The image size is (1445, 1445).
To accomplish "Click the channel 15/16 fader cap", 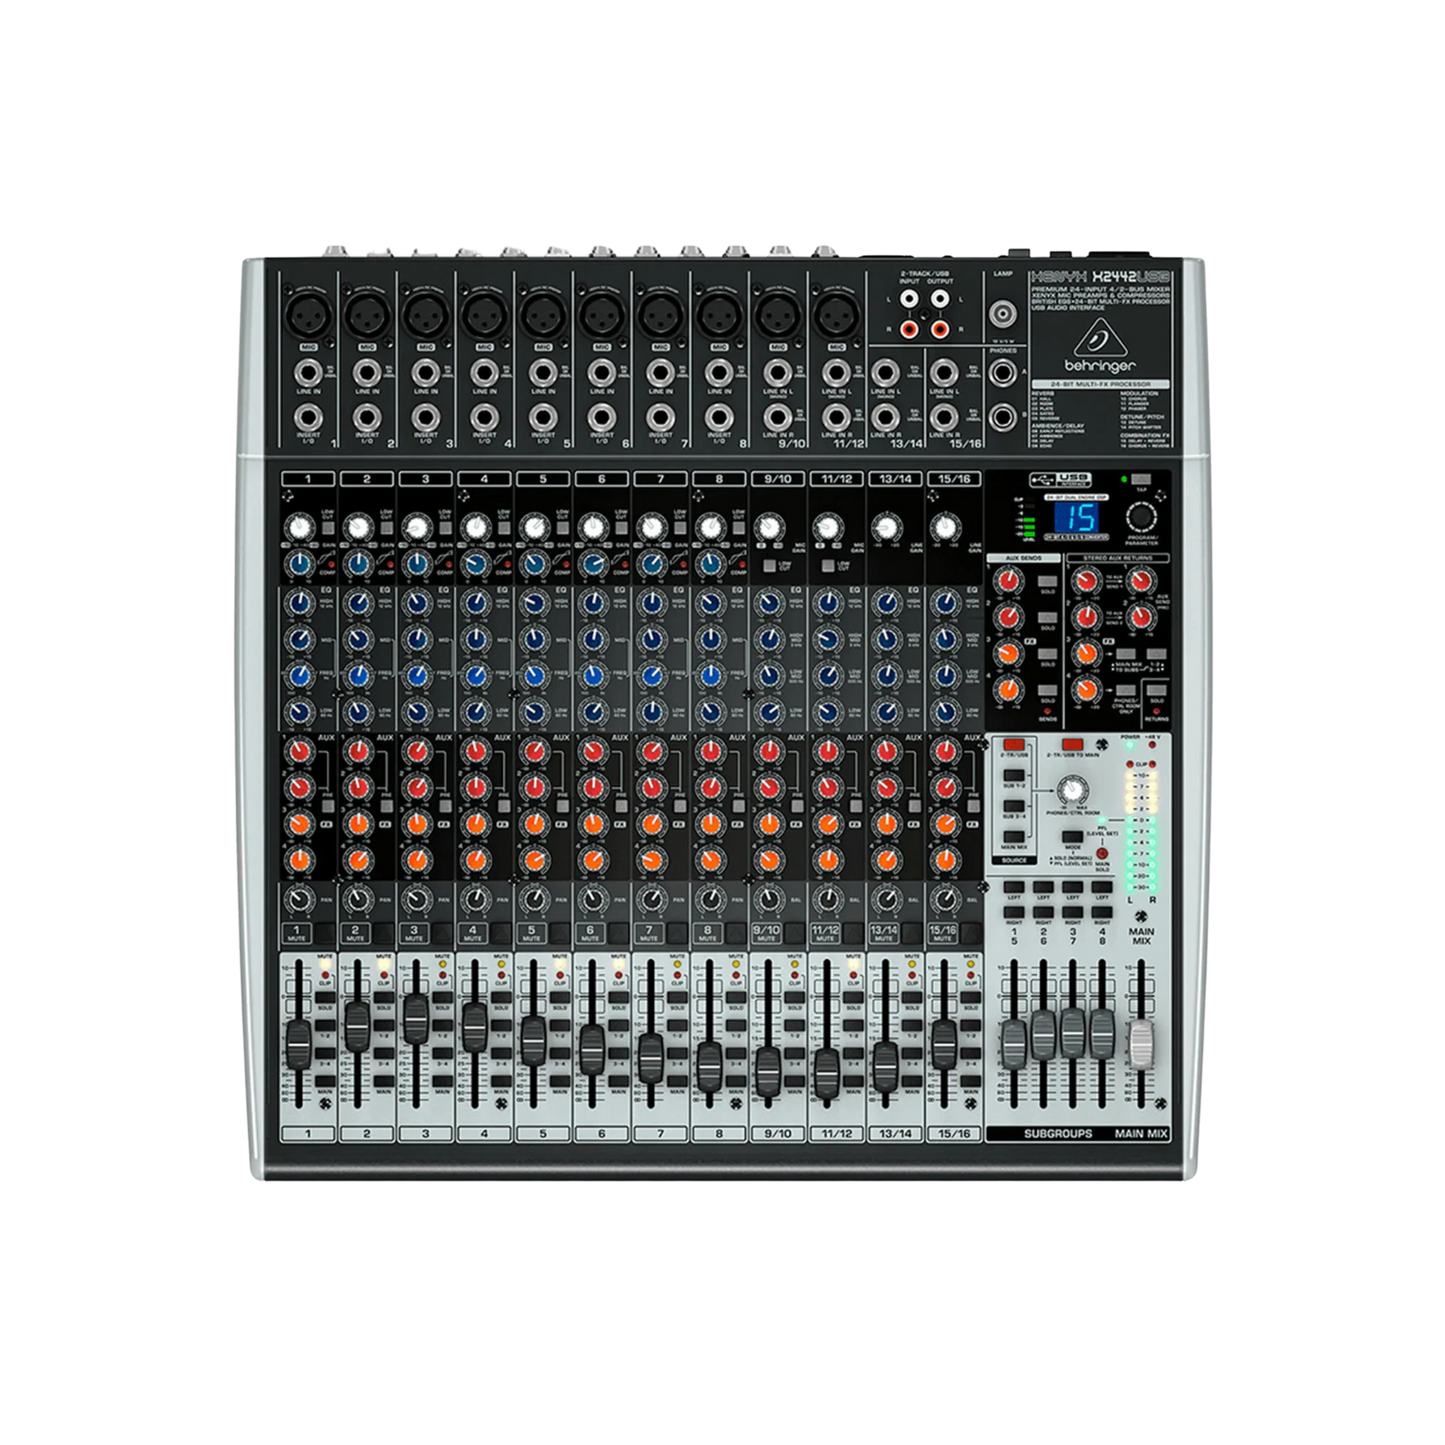I will point(944,1043).
